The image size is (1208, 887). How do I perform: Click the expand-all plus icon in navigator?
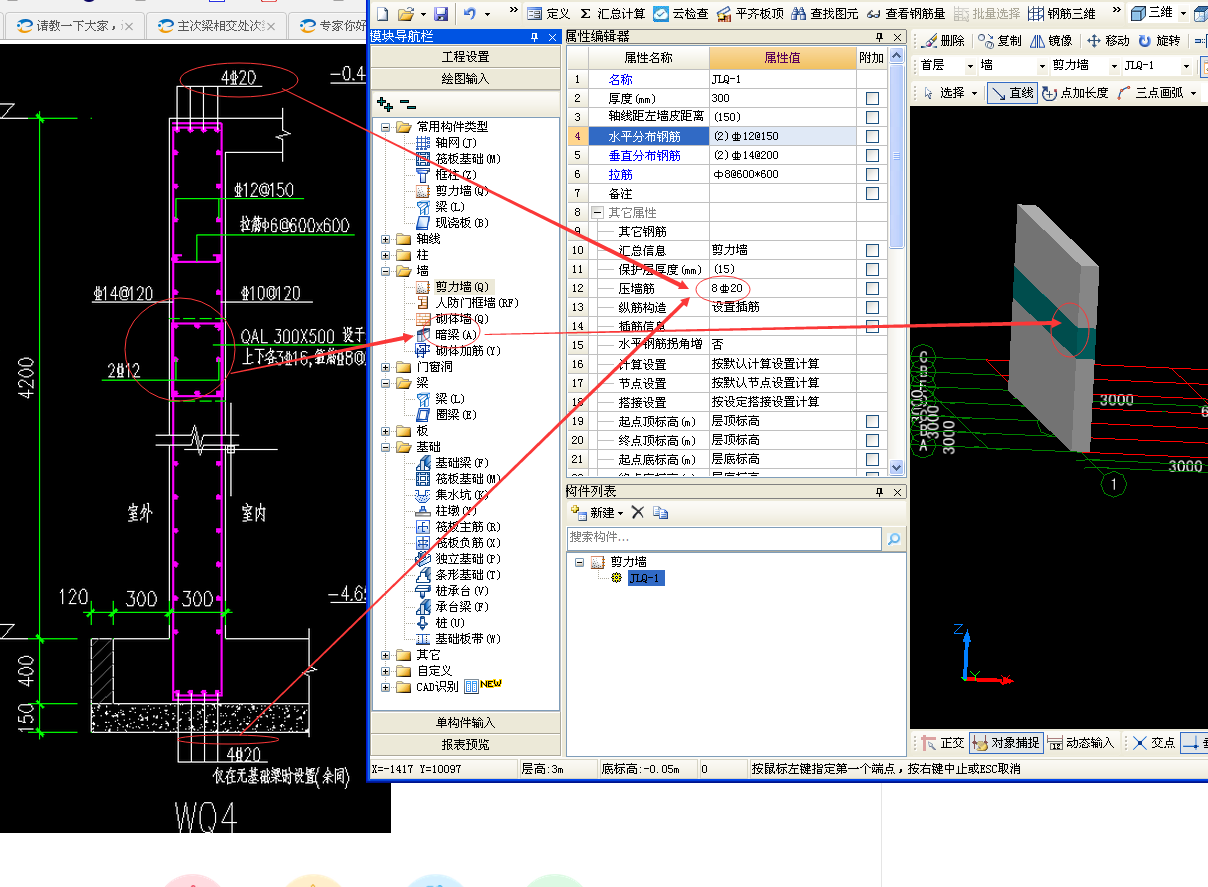[384, 104]
